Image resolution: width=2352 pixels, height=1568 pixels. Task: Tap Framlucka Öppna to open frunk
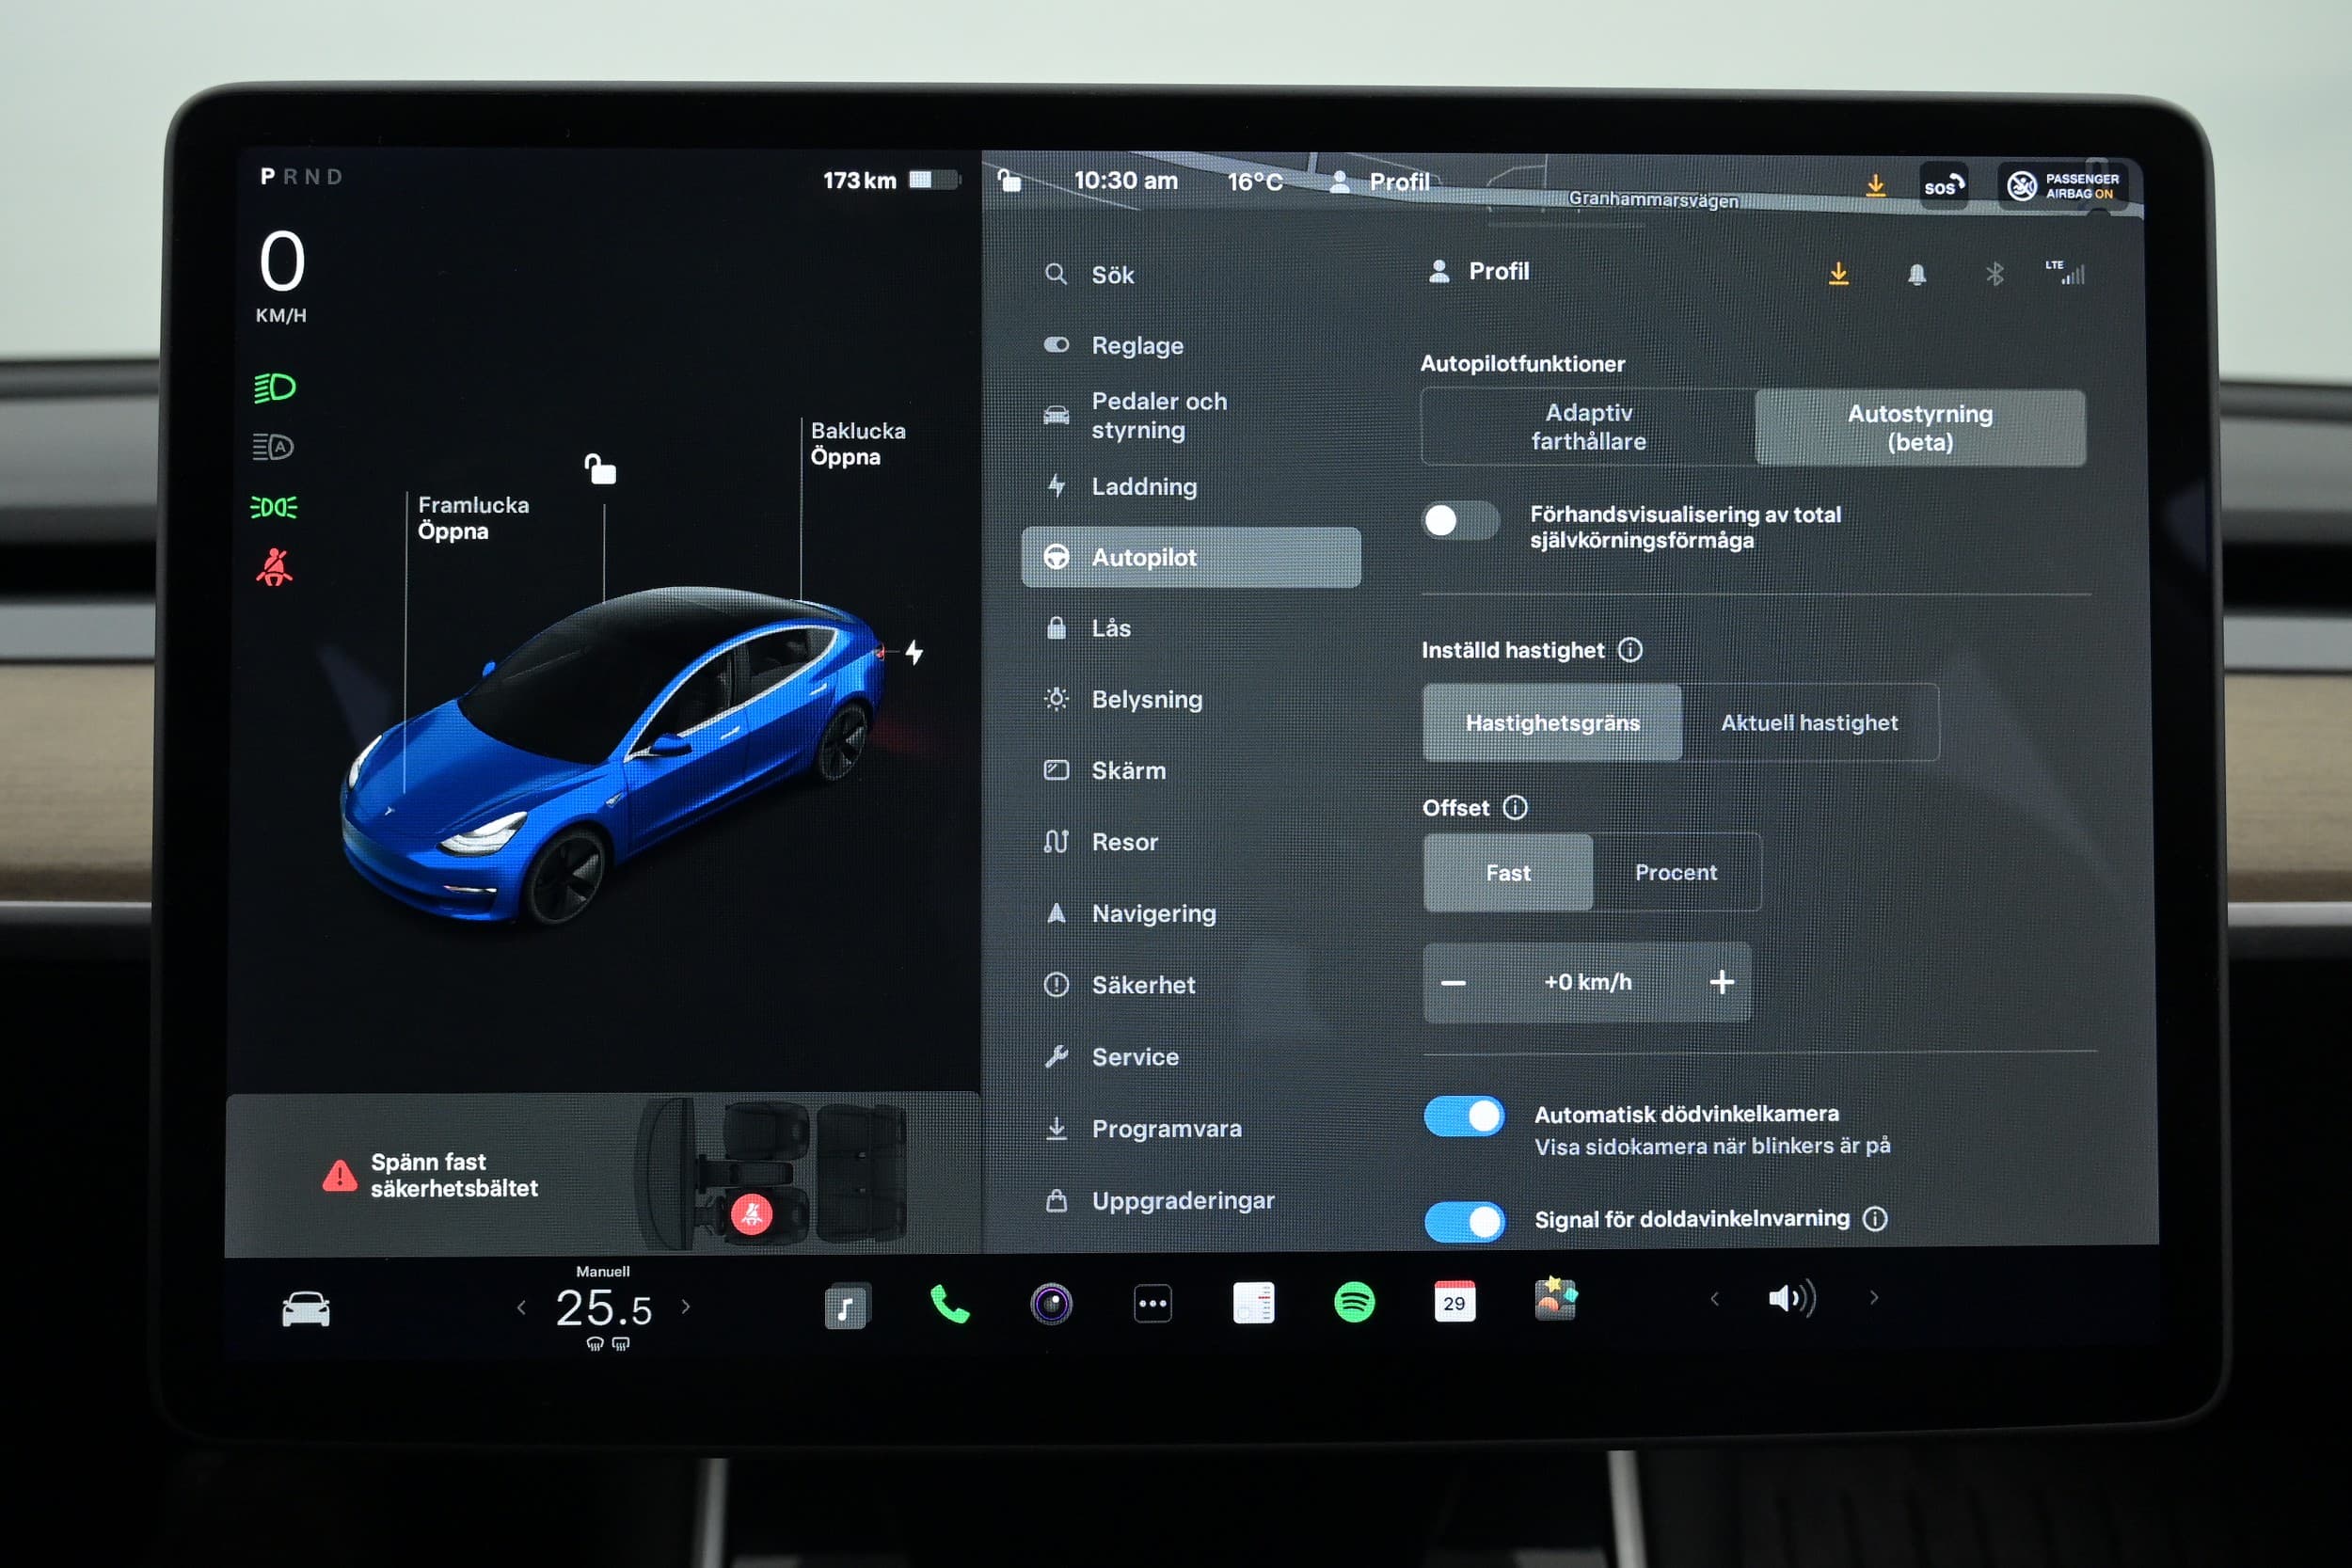pos(473,518)
